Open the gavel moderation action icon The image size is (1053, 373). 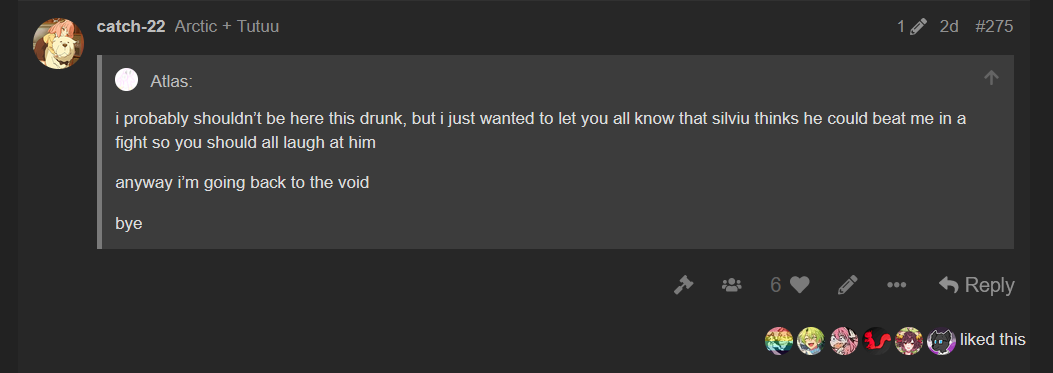pyautogui.click(x=684, y=285)
